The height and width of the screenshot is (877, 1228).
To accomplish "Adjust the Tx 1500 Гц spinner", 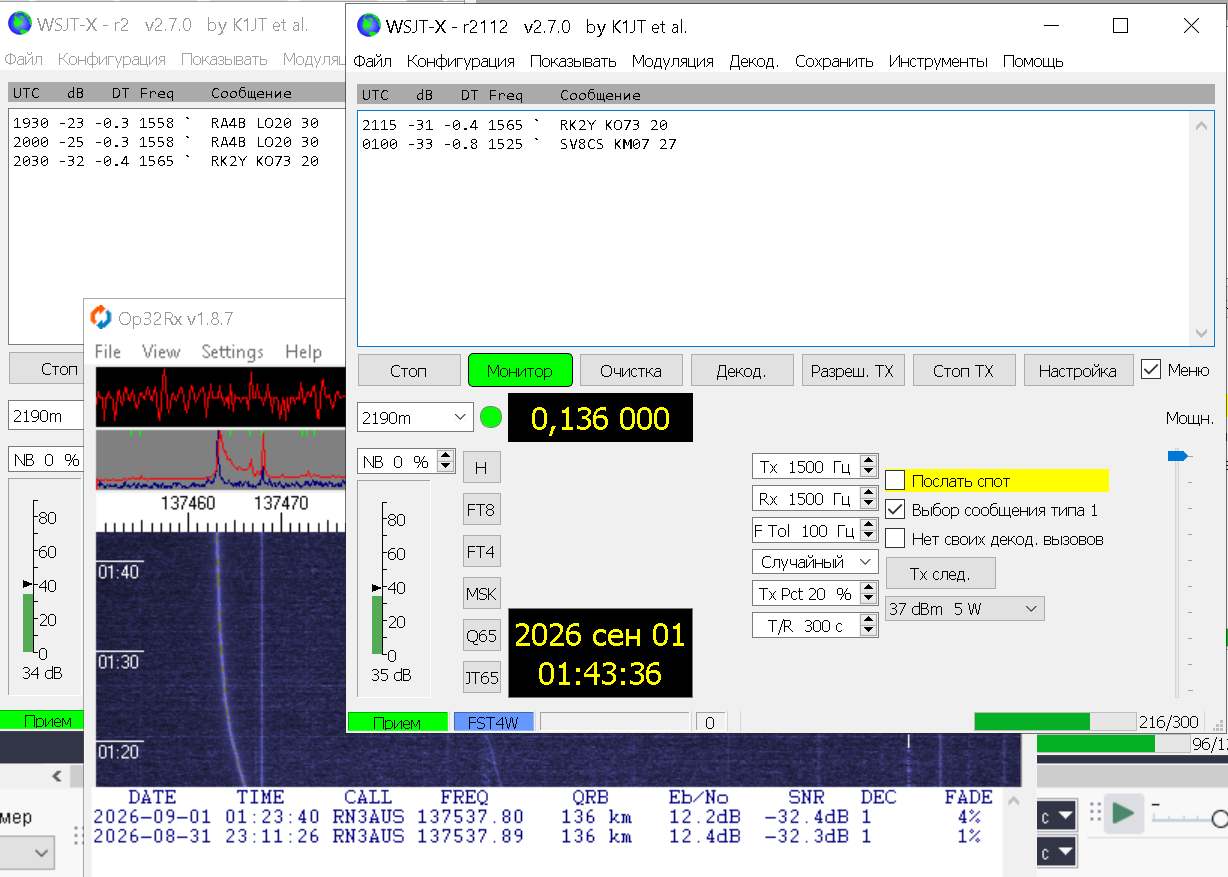I will [815, 467].
